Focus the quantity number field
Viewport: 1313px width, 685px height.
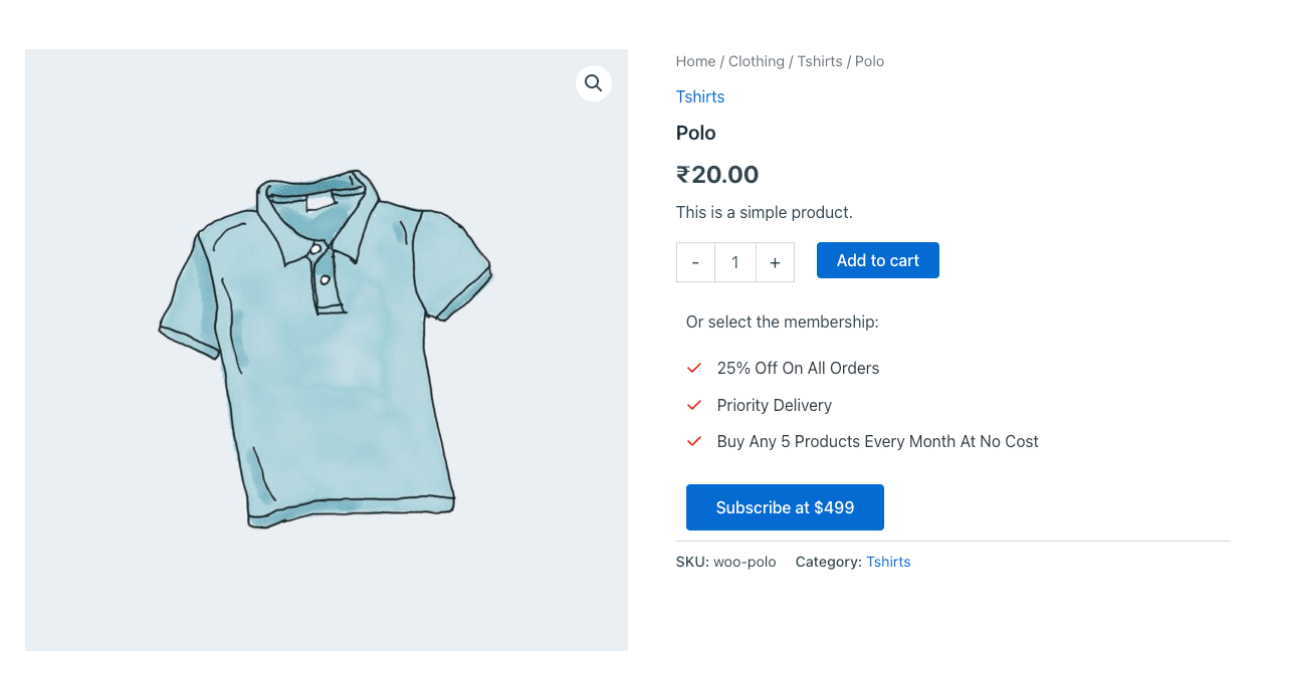735,262
